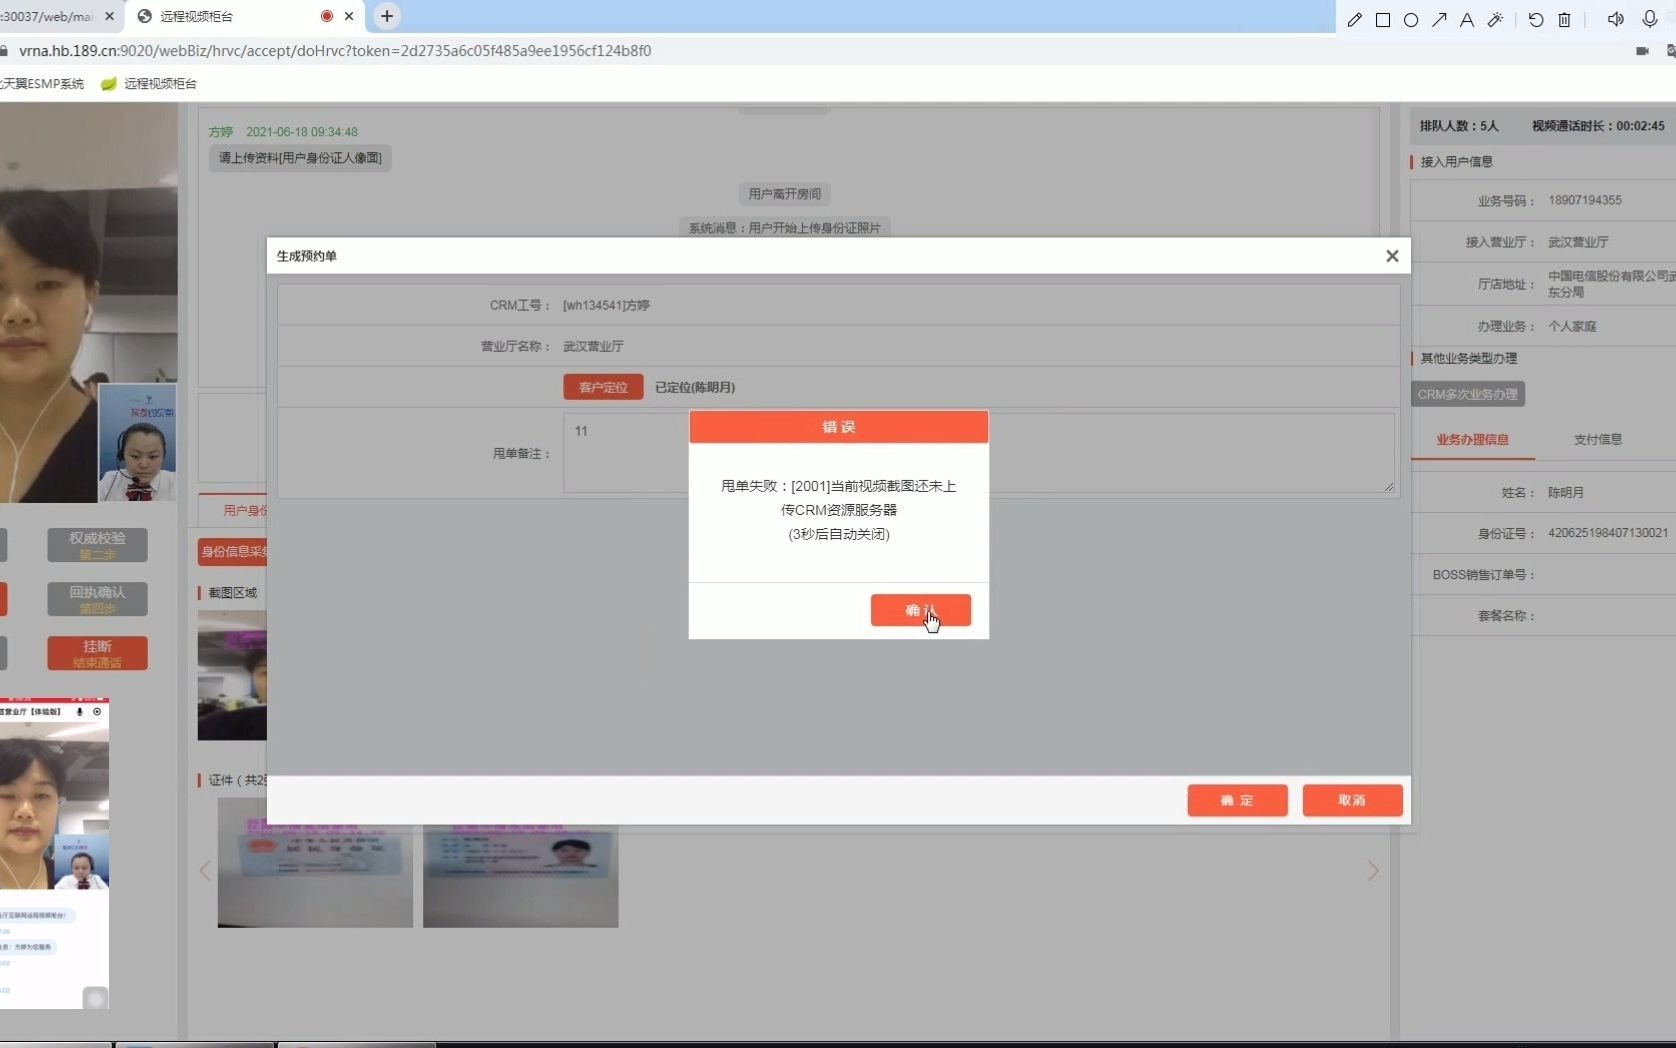Click the 视频通话时长 timer text
Image resolution: width=1676 pixels, height=1048 pixels.
[x=1598, y=126]
